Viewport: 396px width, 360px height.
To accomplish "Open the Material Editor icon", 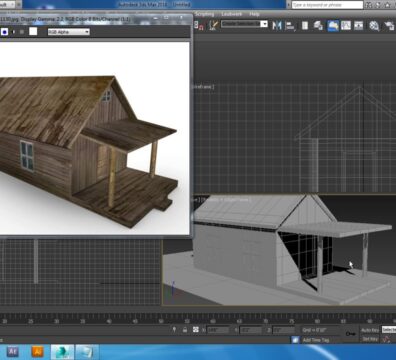I will (x=359, y=26).
